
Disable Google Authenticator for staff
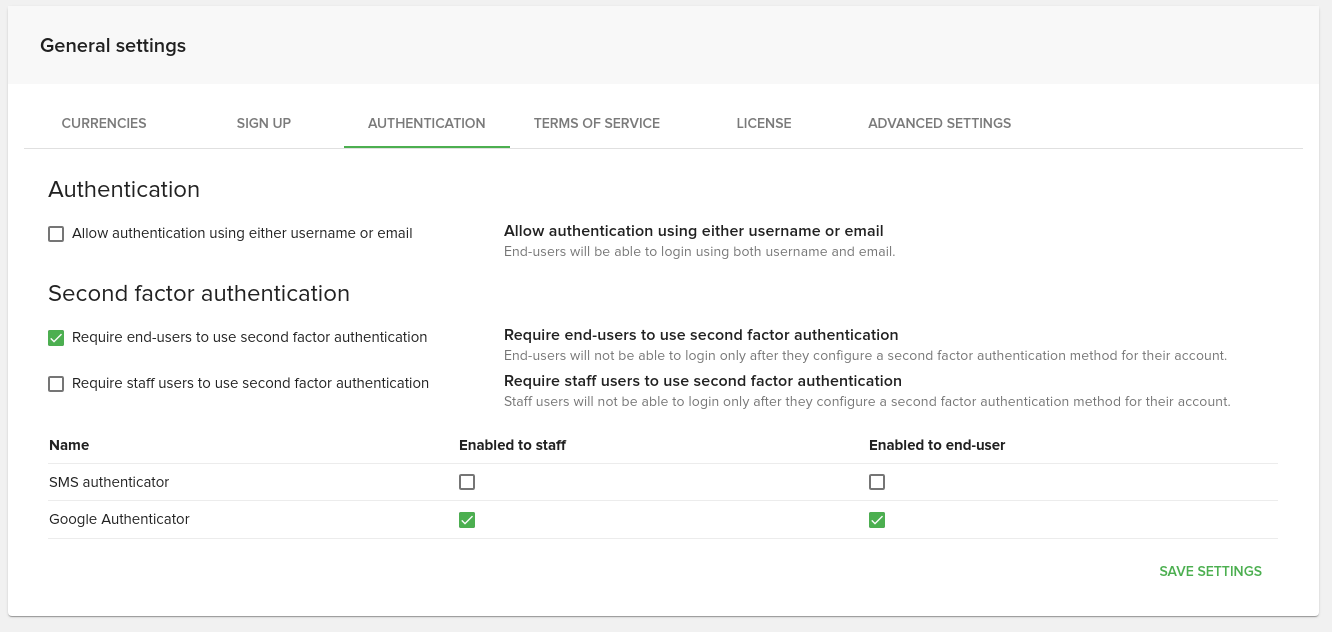(467, 520)
